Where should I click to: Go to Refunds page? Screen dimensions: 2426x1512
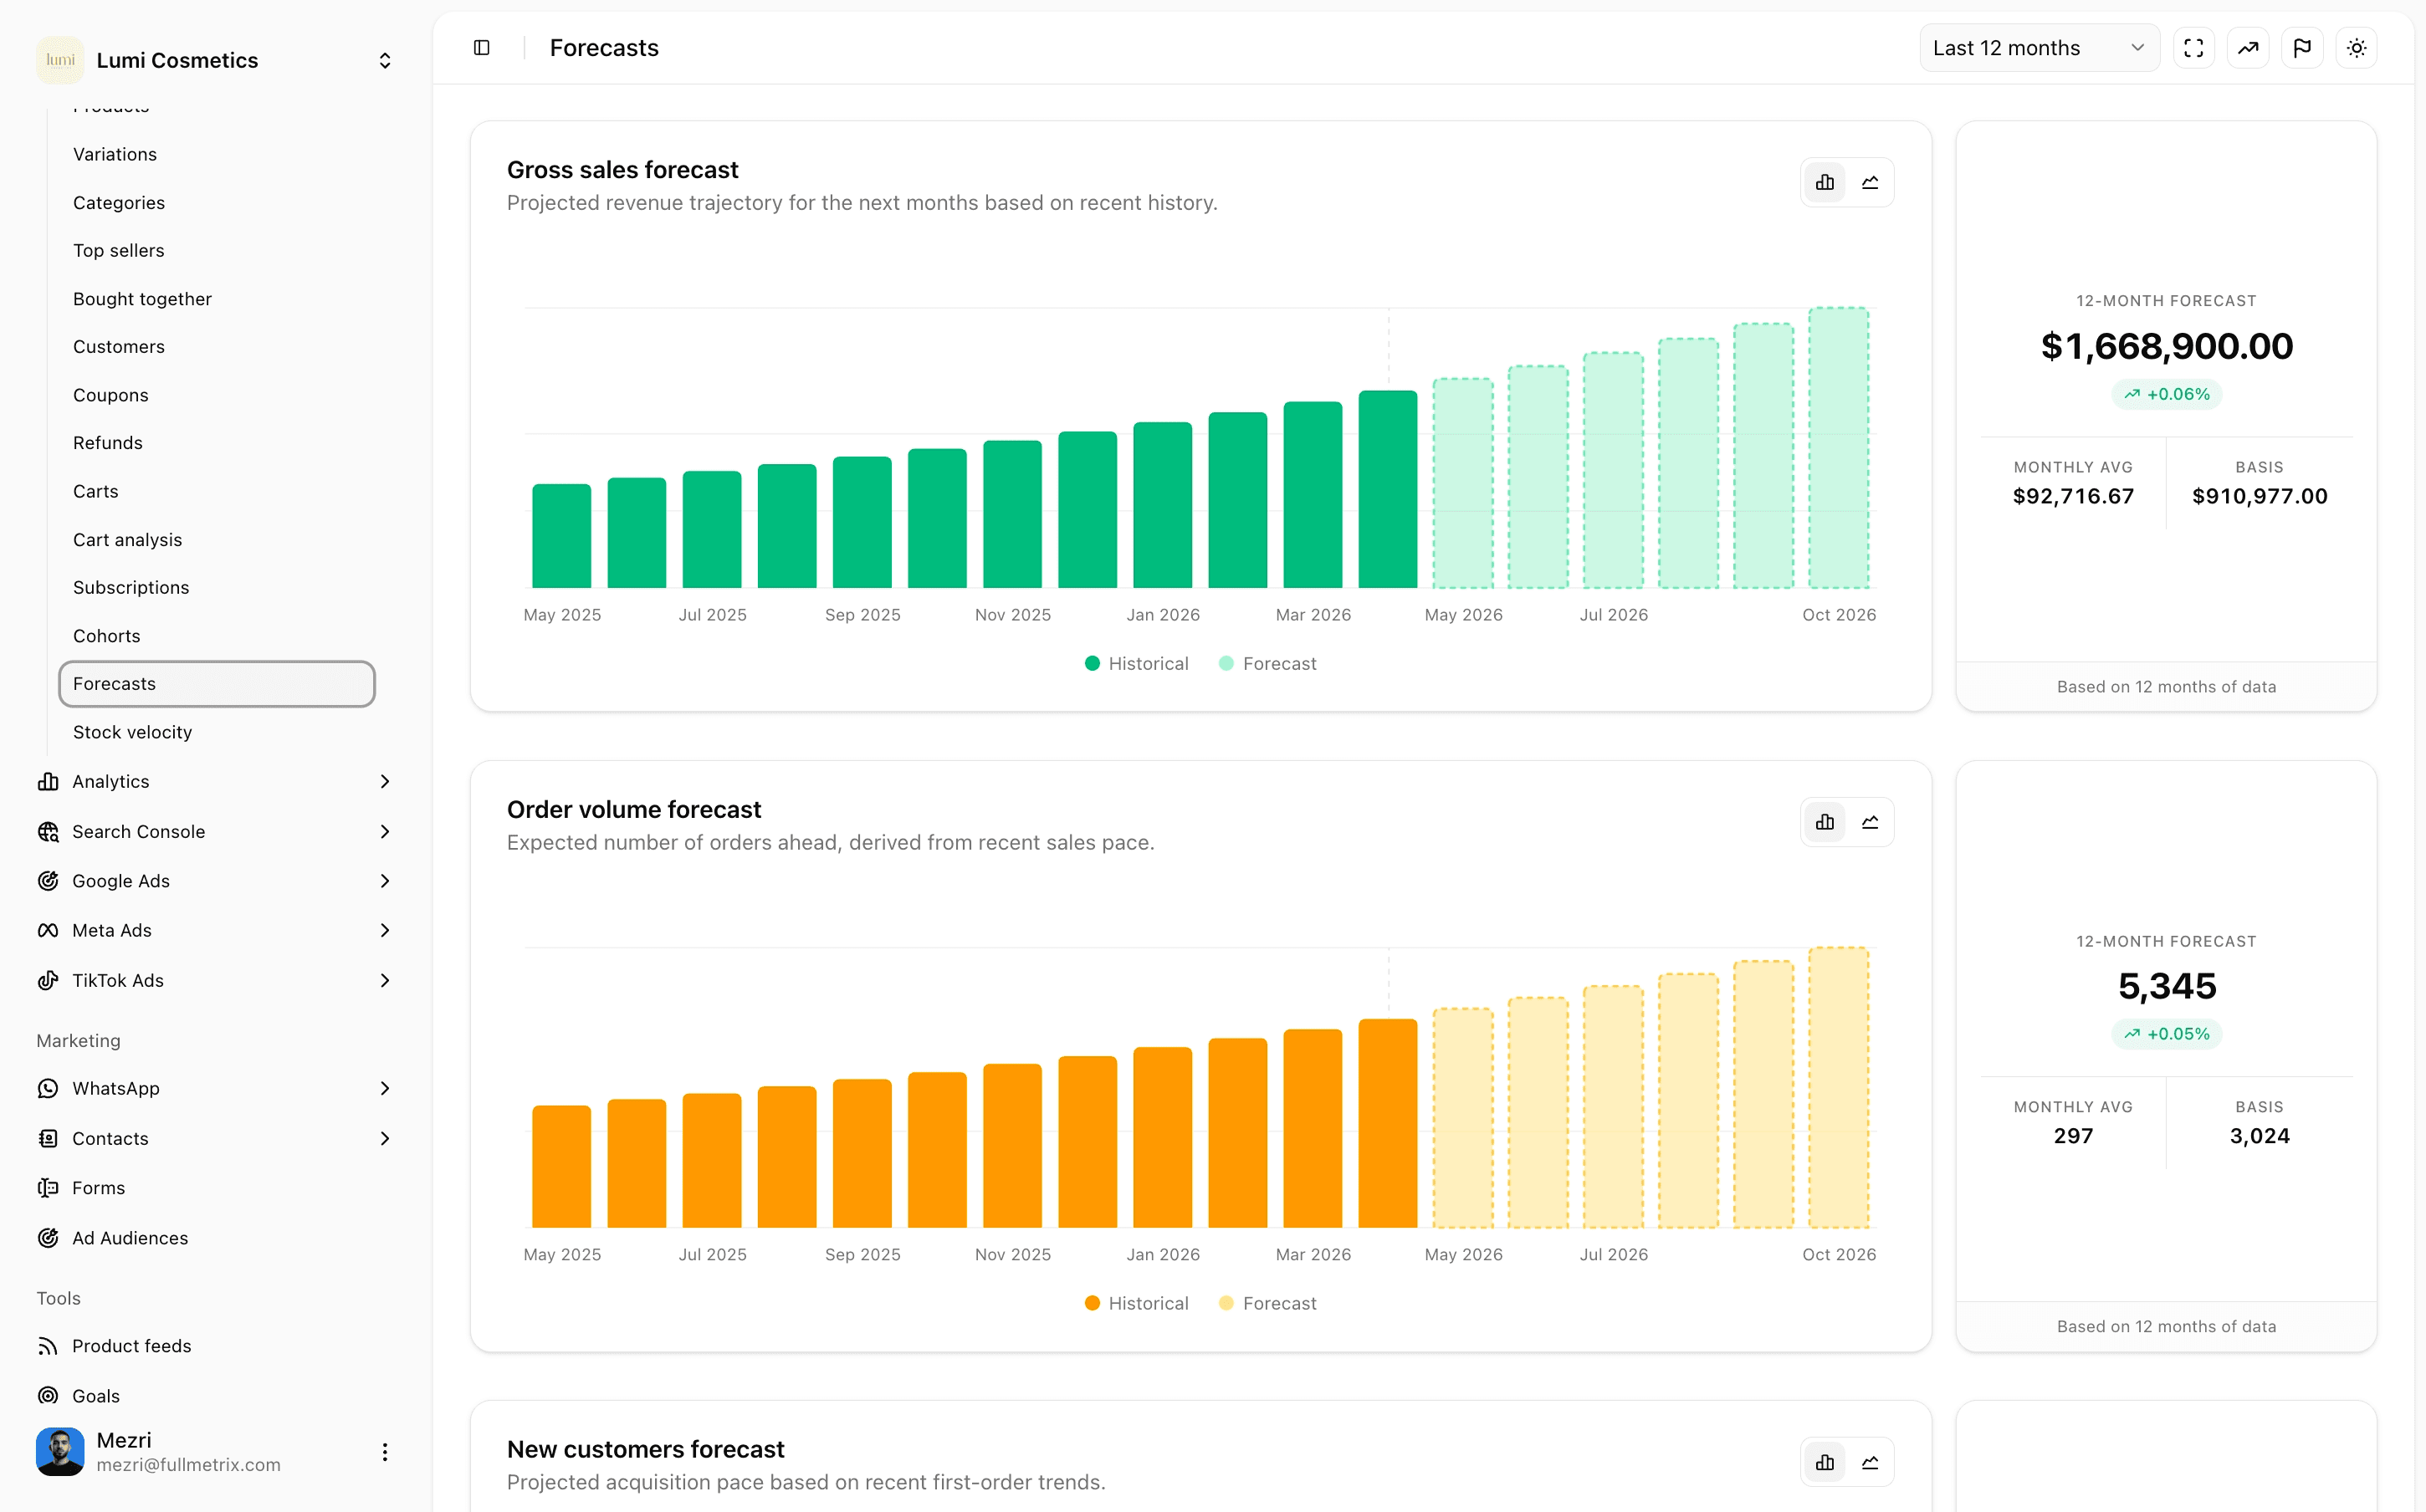tap(108, 443)
